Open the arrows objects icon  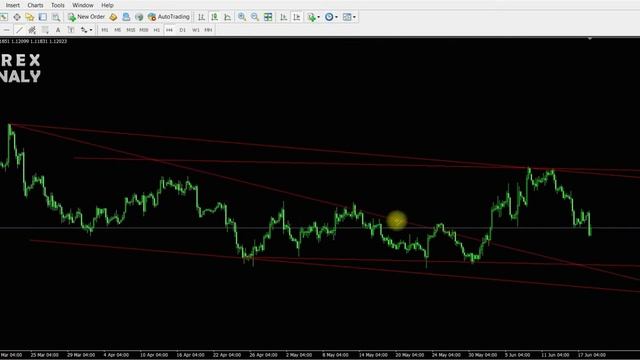pos(84,30)
